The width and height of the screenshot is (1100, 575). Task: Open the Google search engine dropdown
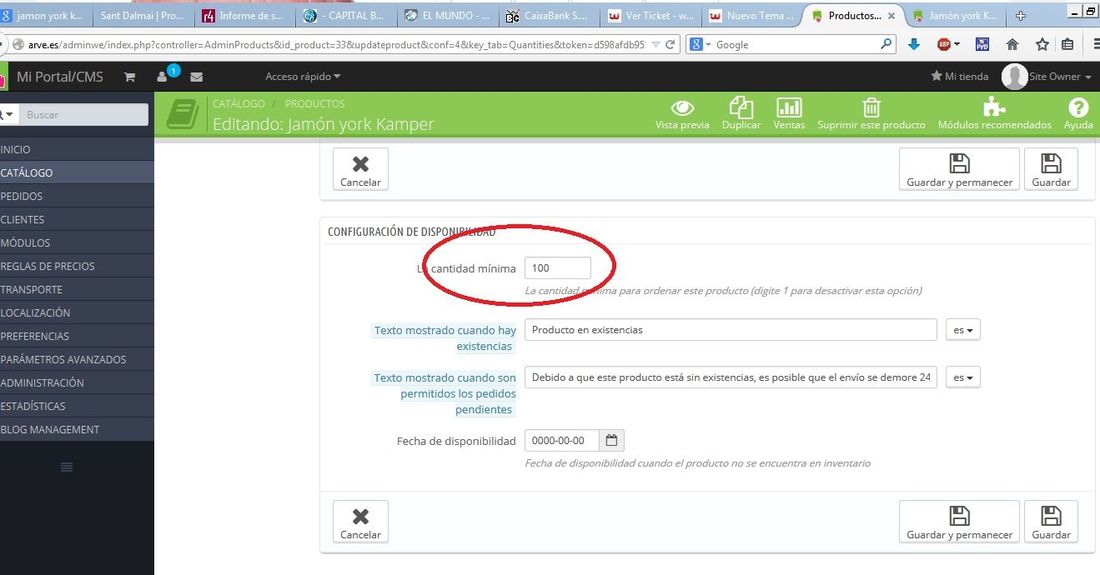click(x=699, y=44)
